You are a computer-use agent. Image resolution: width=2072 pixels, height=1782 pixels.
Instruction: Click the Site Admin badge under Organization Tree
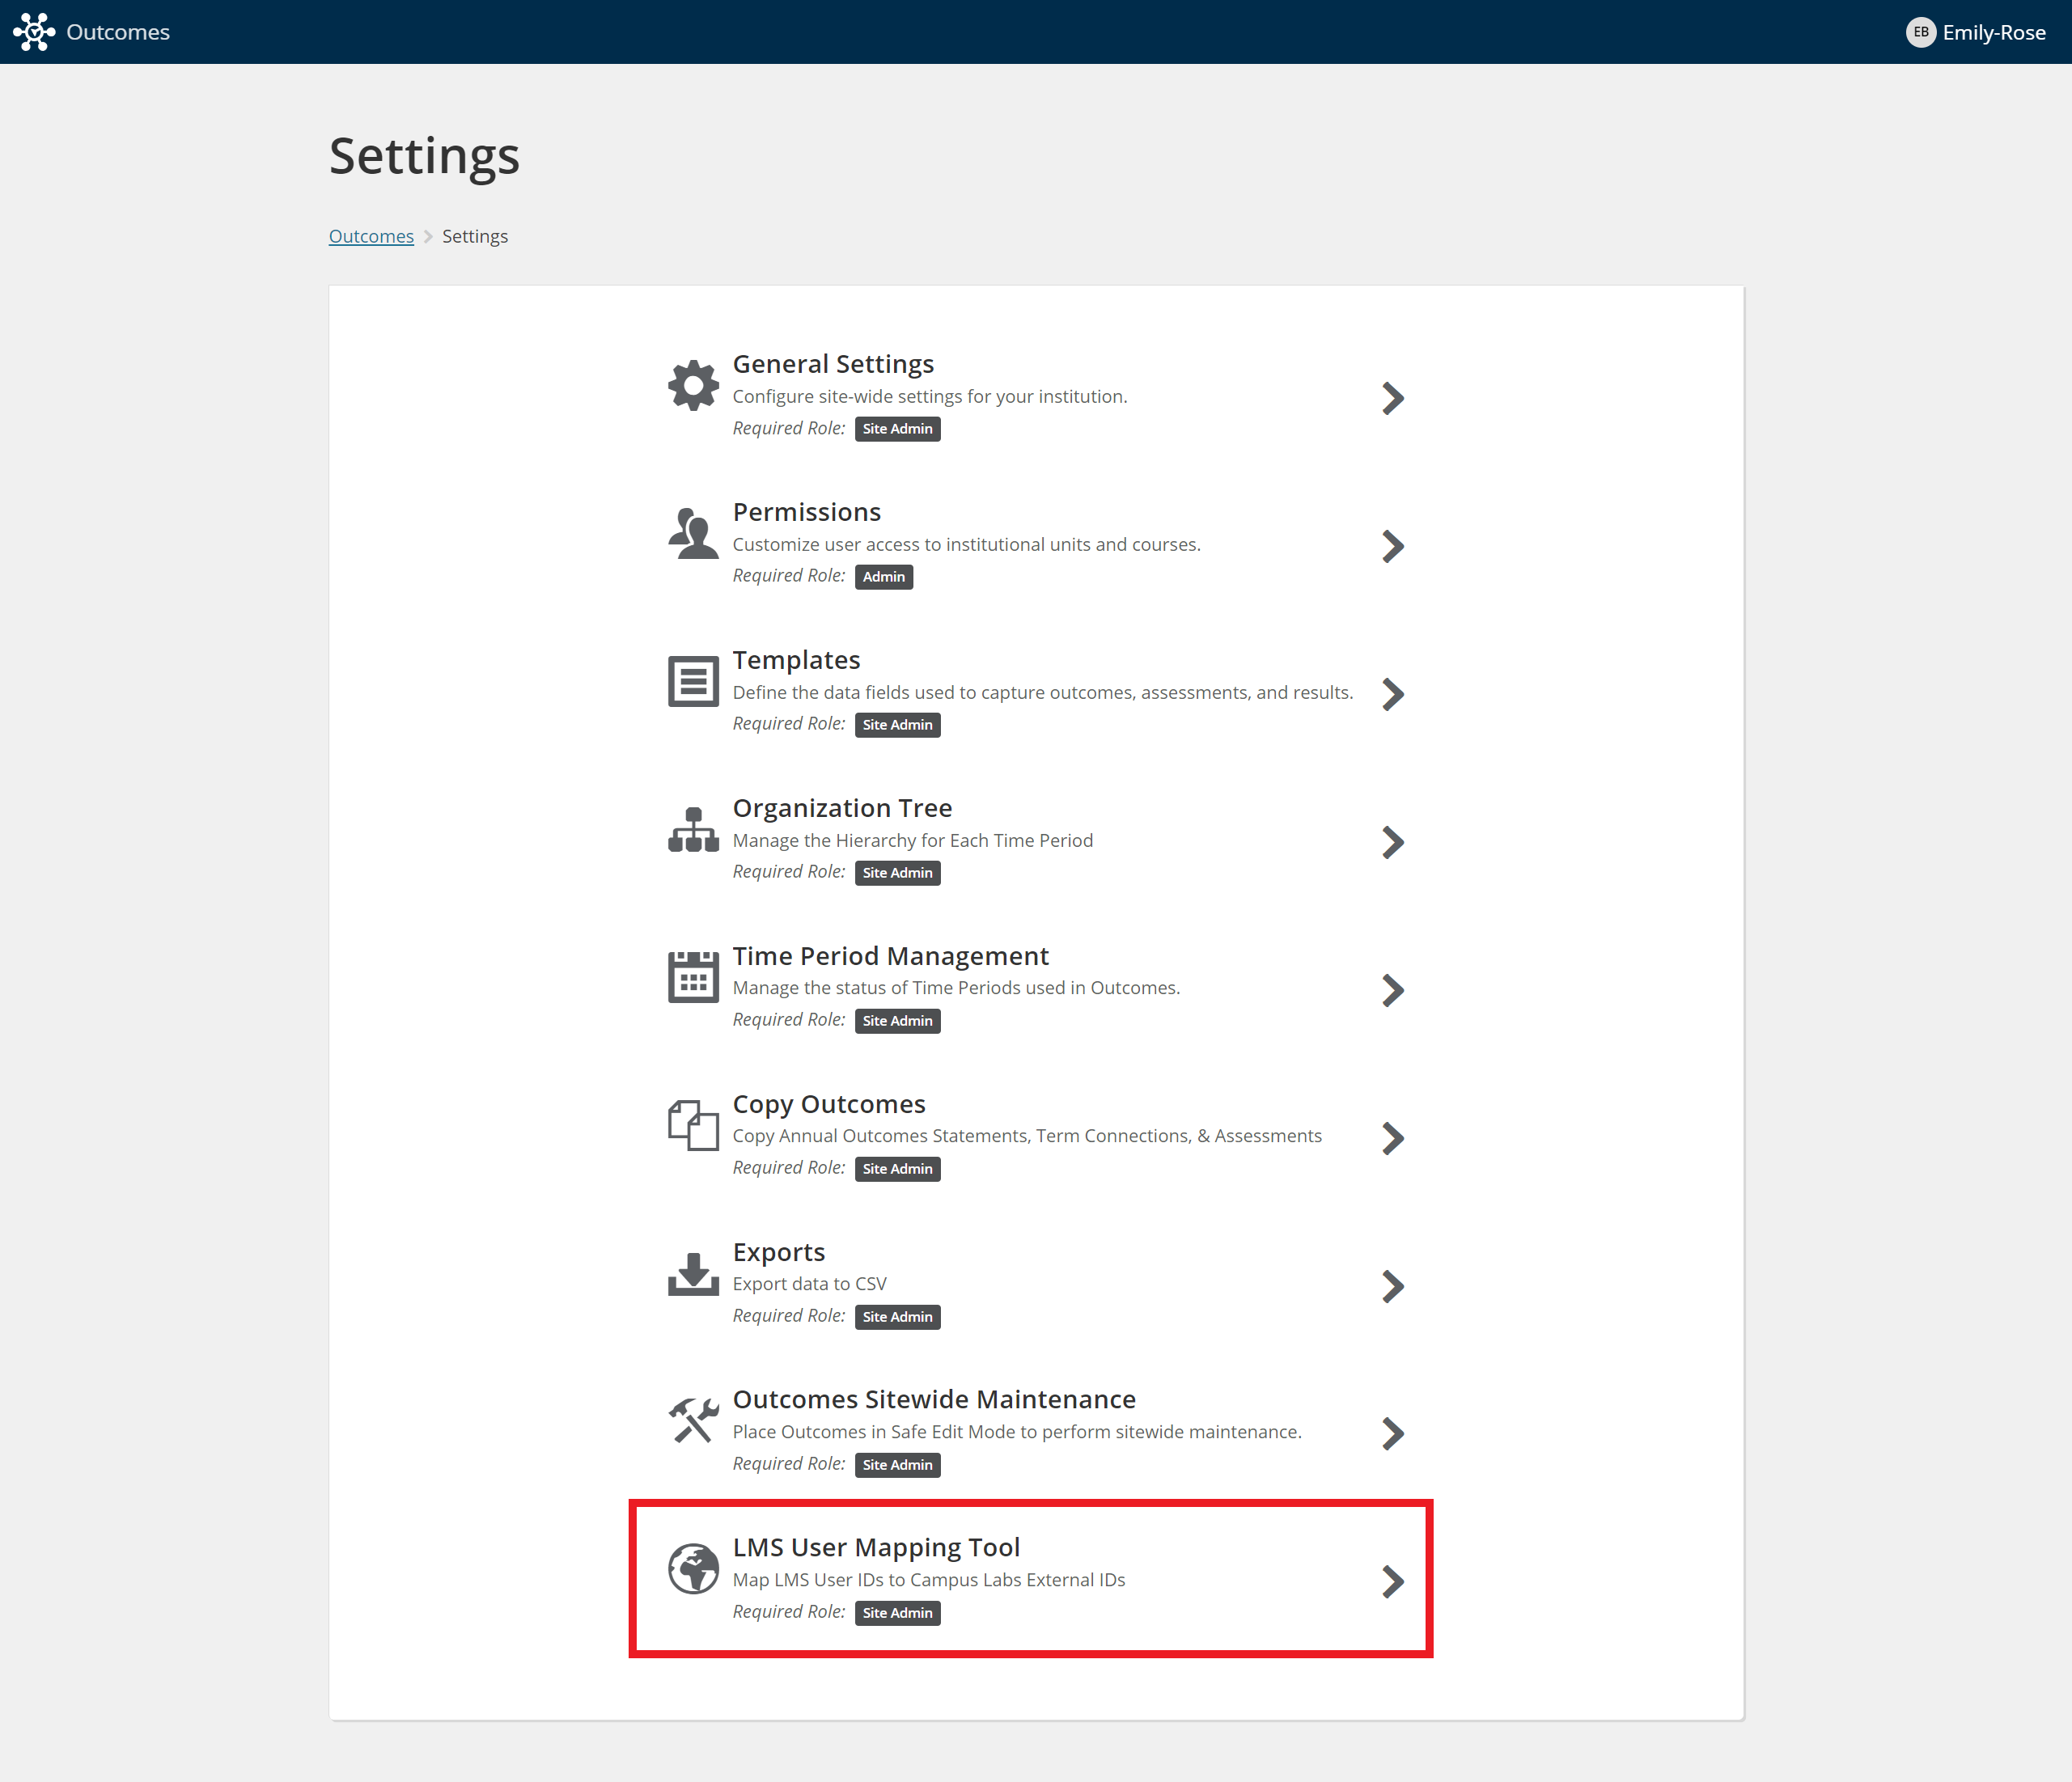[897, 873]
